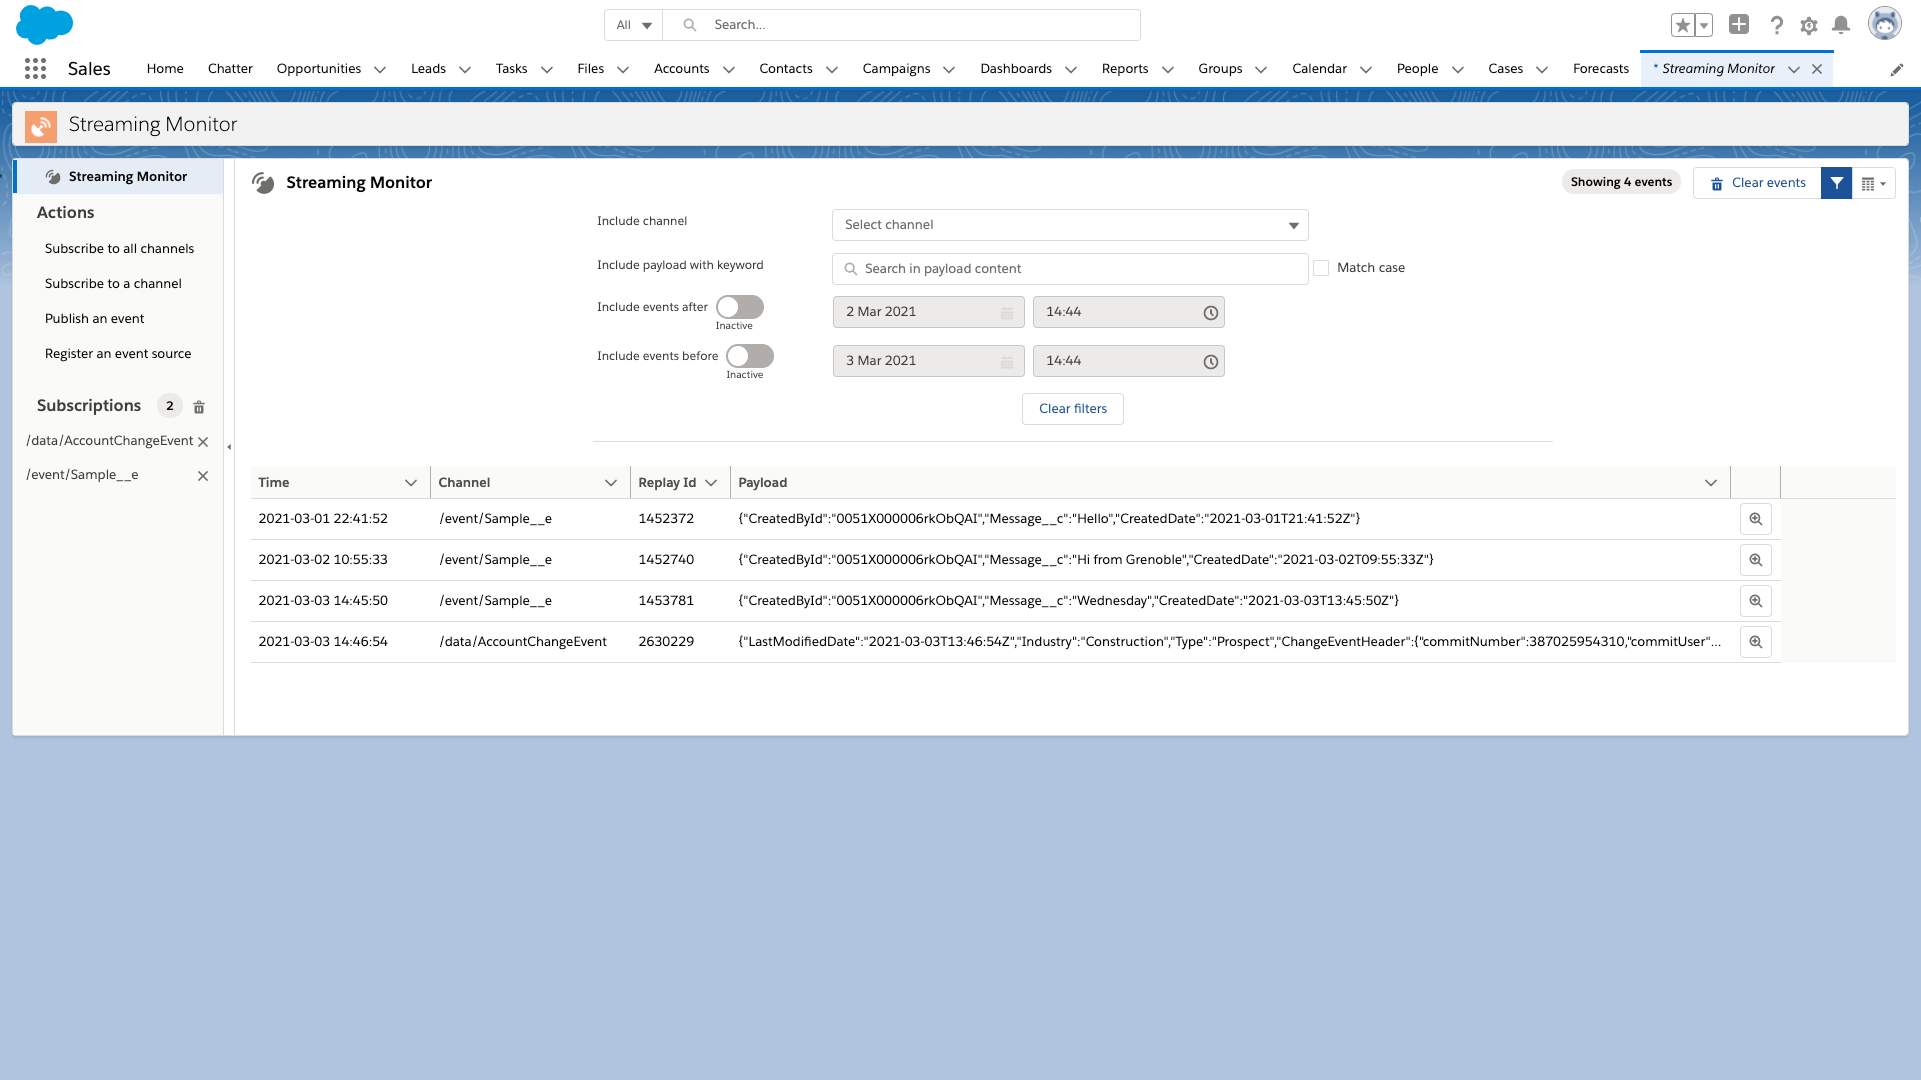Screen dimensions: 1921x1080
Task: Open the clock picker for after-time
Action: click(1210, 313)
